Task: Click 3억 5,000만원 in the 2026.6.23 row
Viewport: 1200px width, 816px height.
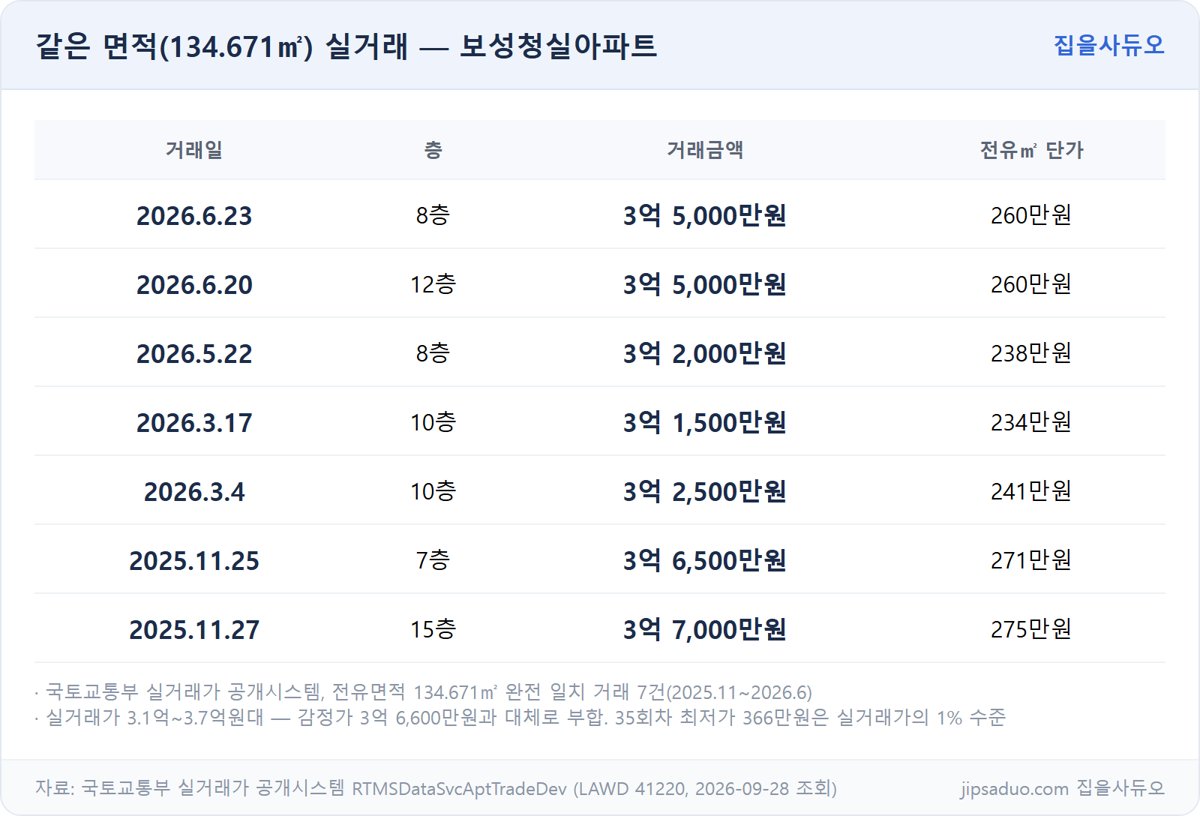Action: tap(705, 216)
